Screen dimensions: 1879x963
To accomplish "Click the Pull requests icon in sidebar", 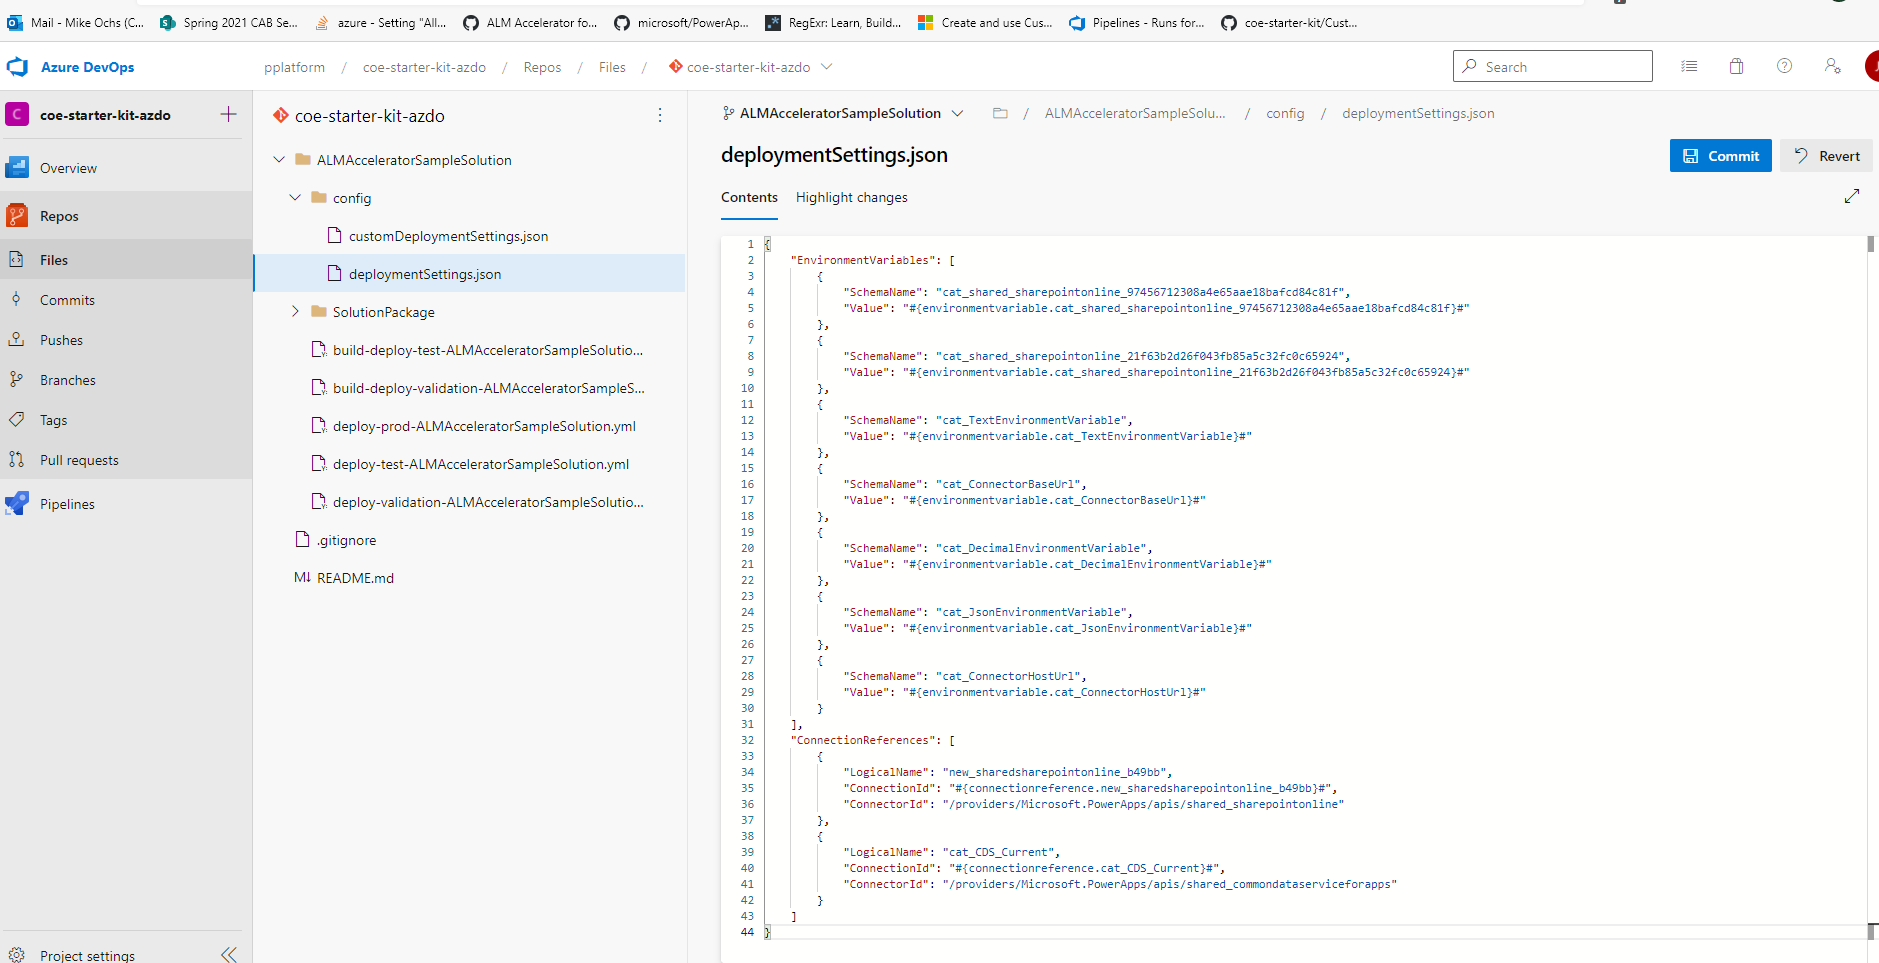I will pos(16,459).
